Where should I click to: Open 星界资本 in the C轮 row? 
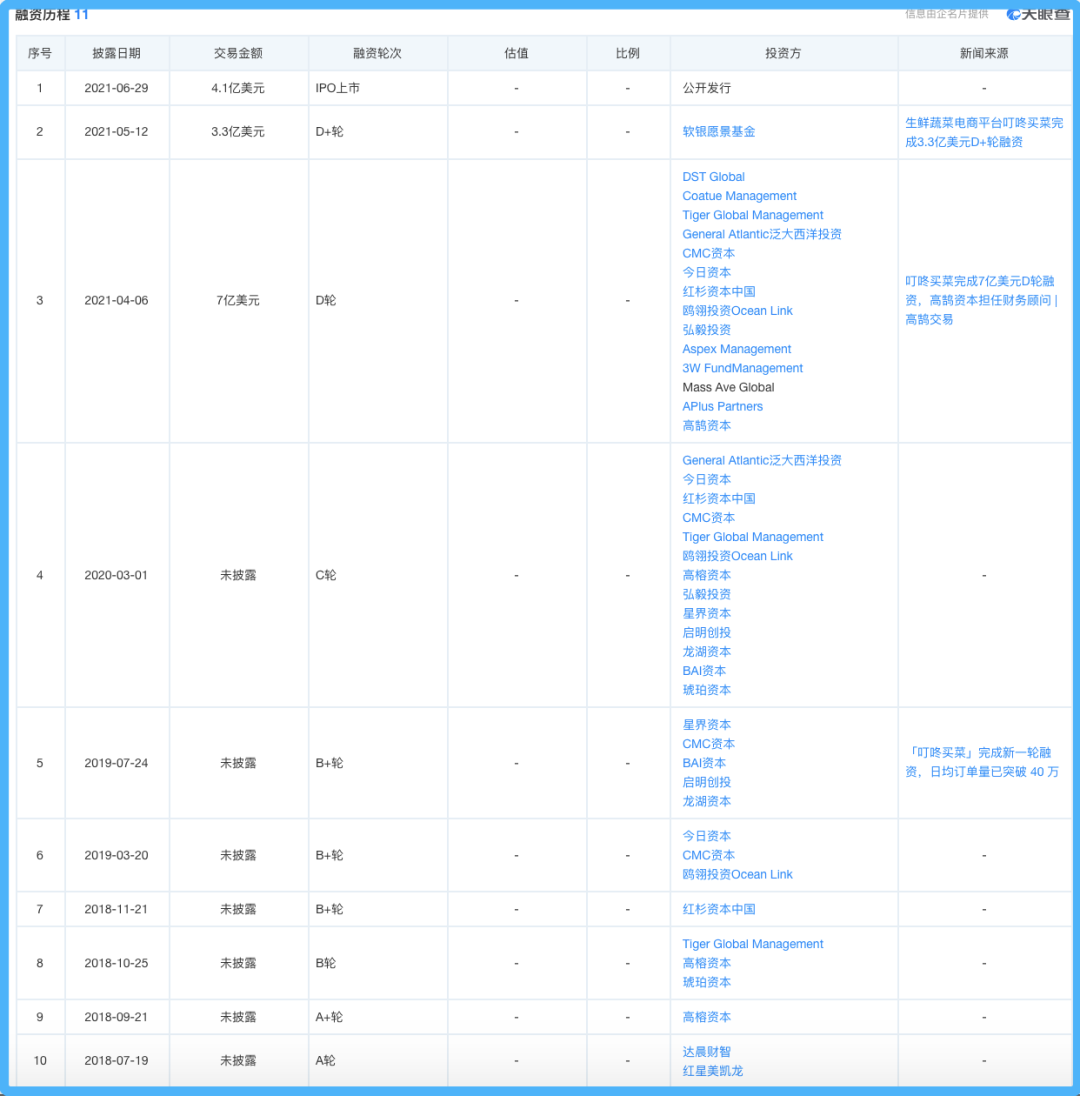707,613
